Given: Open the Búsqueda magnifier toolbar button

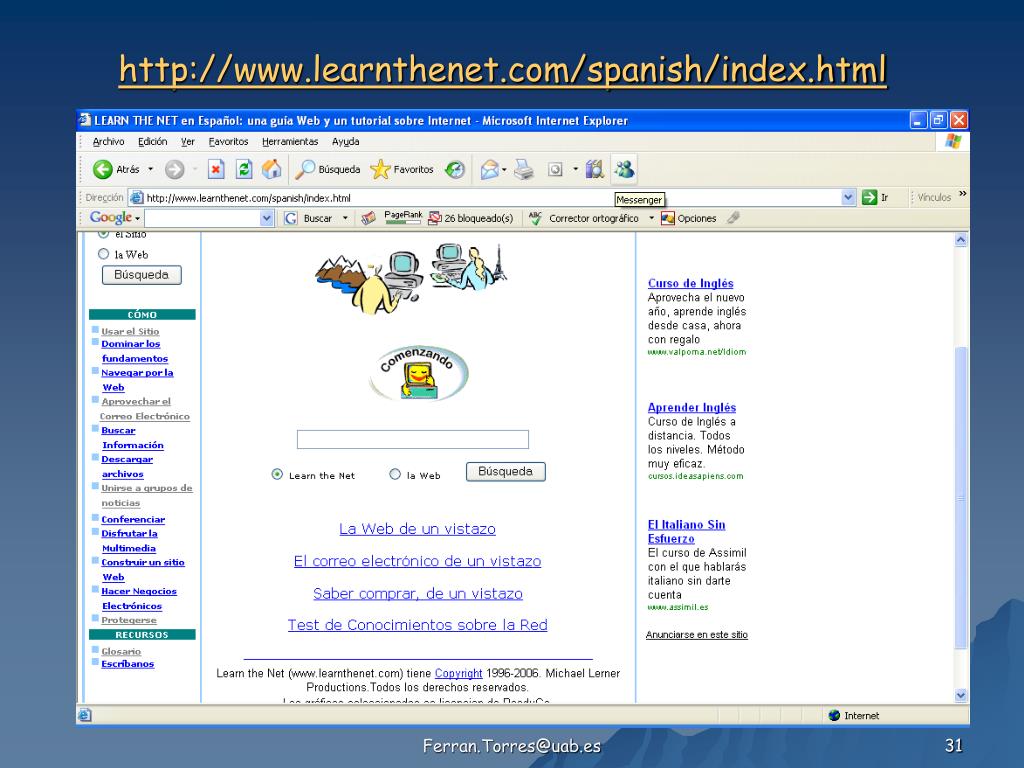Looking at the screenshot, I should pos(327,170).
